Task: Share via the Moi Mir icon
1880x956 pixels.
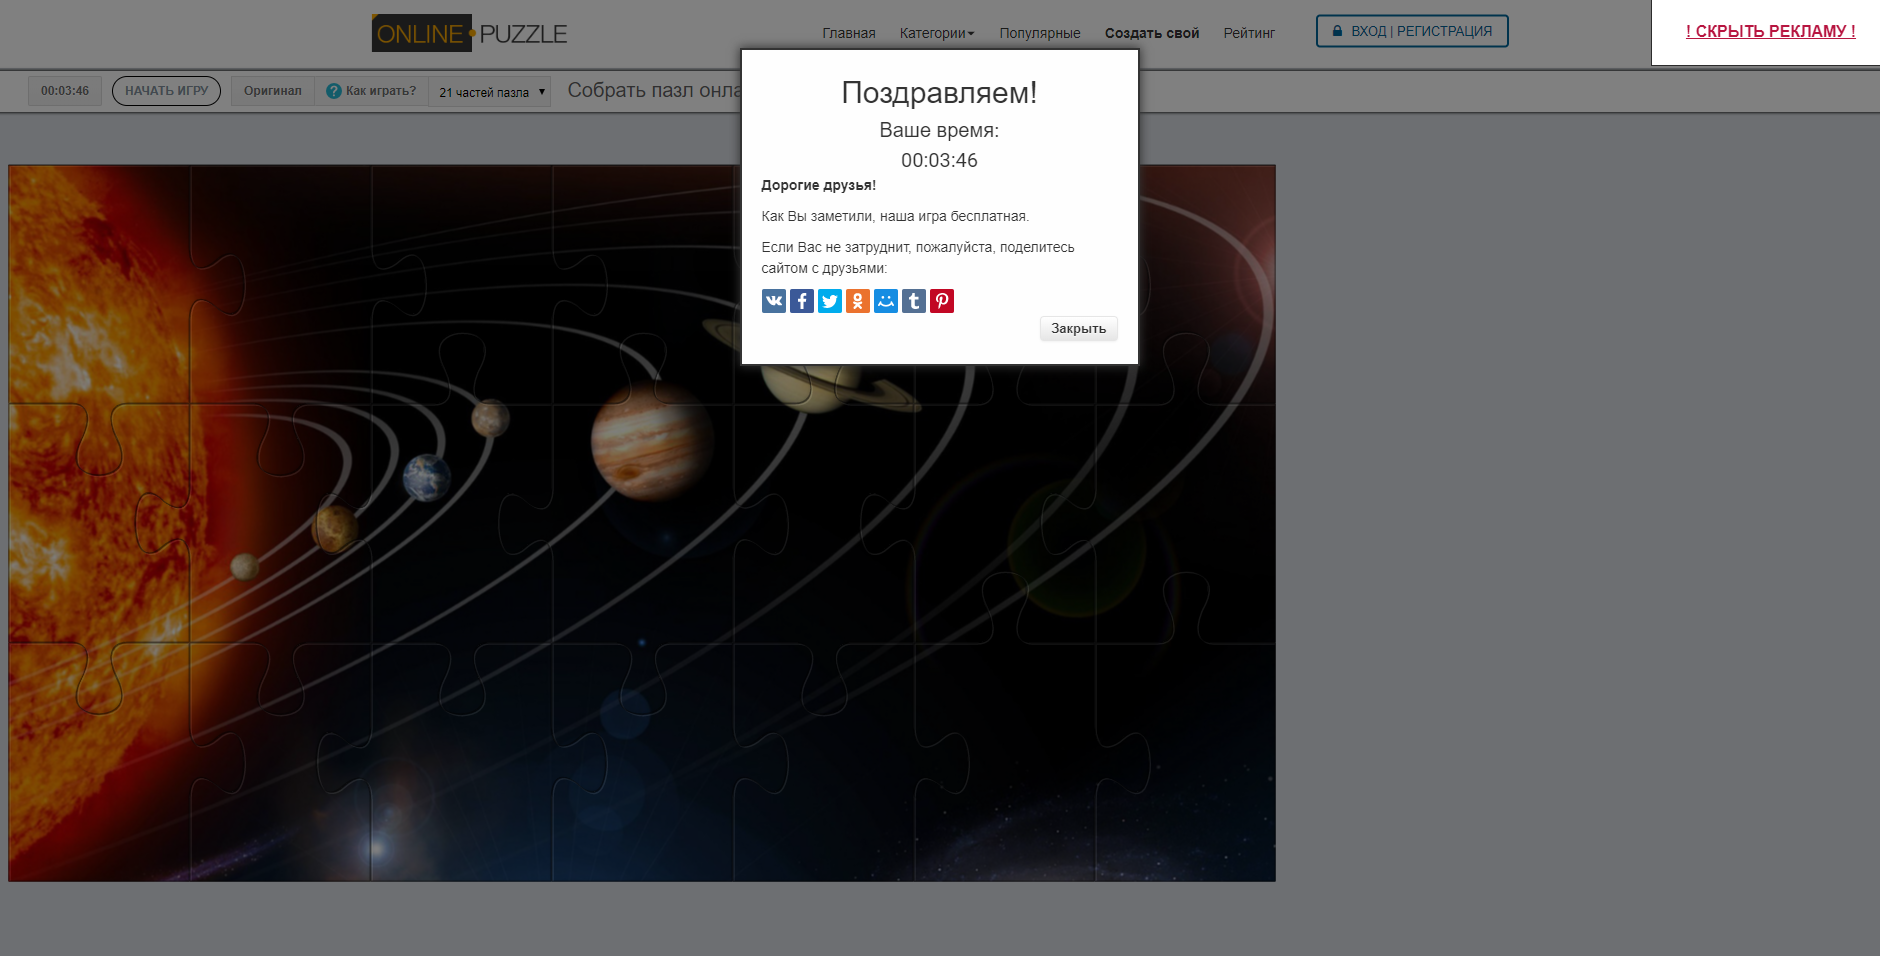Action: (x=886, y=301)
